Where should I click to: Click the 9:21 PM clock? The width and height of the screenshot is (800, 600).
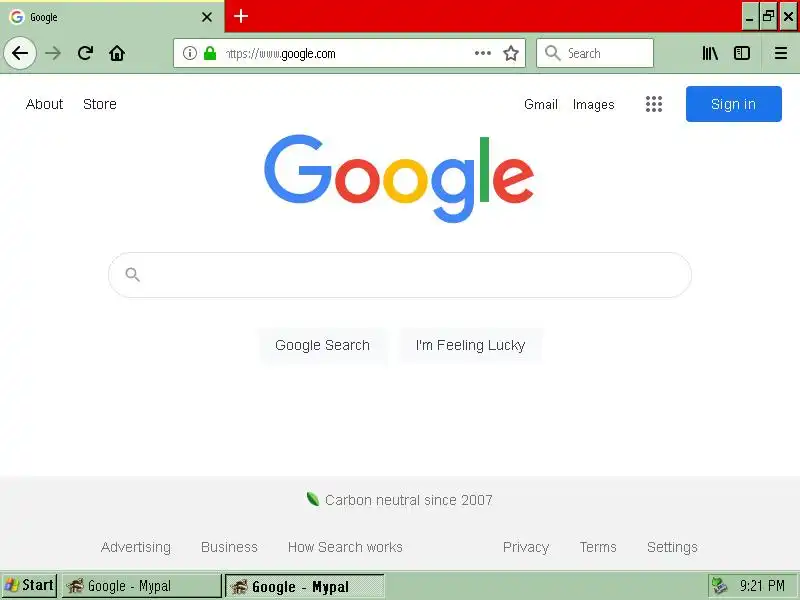[x=762, y=586]
